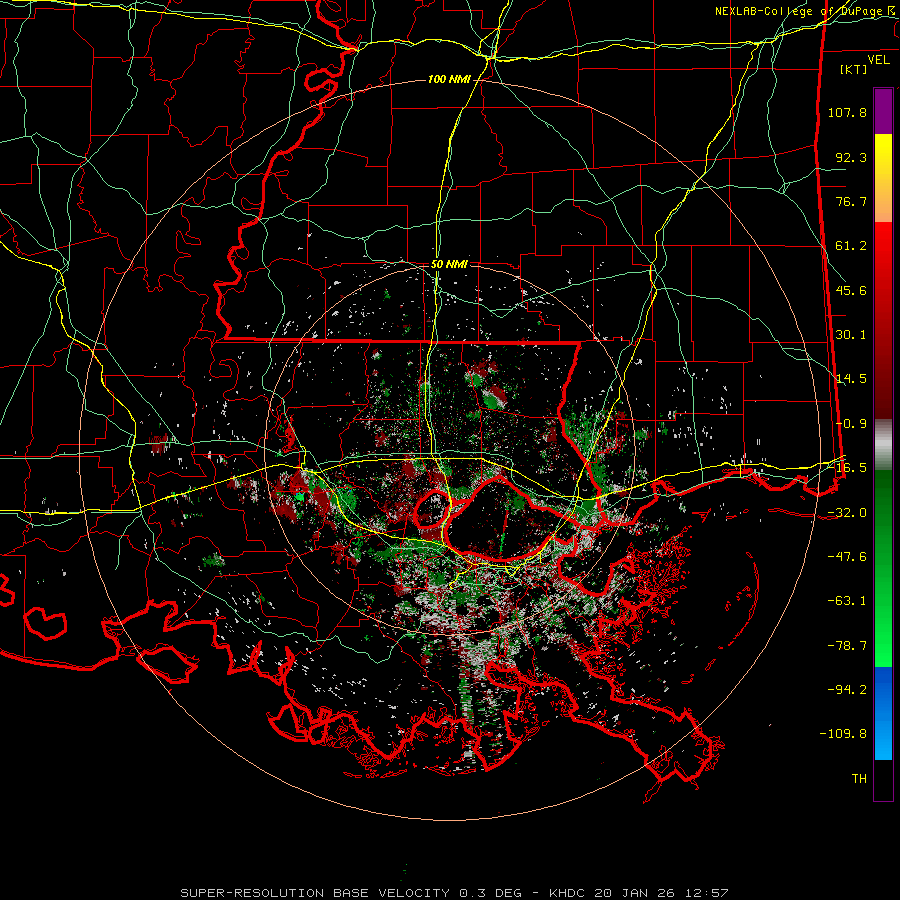Click the VEL legend title

(878, 59)
